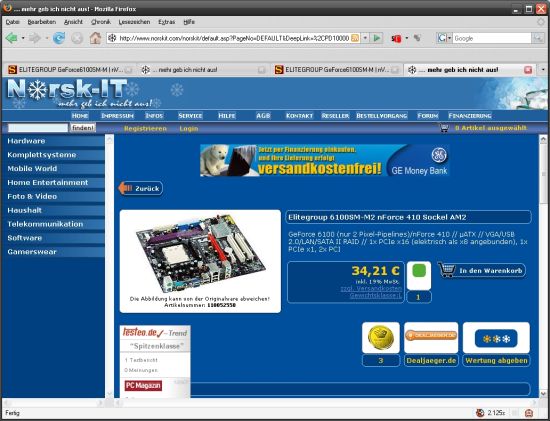Click the GE Money Bank versandkostenfrei banner

(x=325, y=160)
